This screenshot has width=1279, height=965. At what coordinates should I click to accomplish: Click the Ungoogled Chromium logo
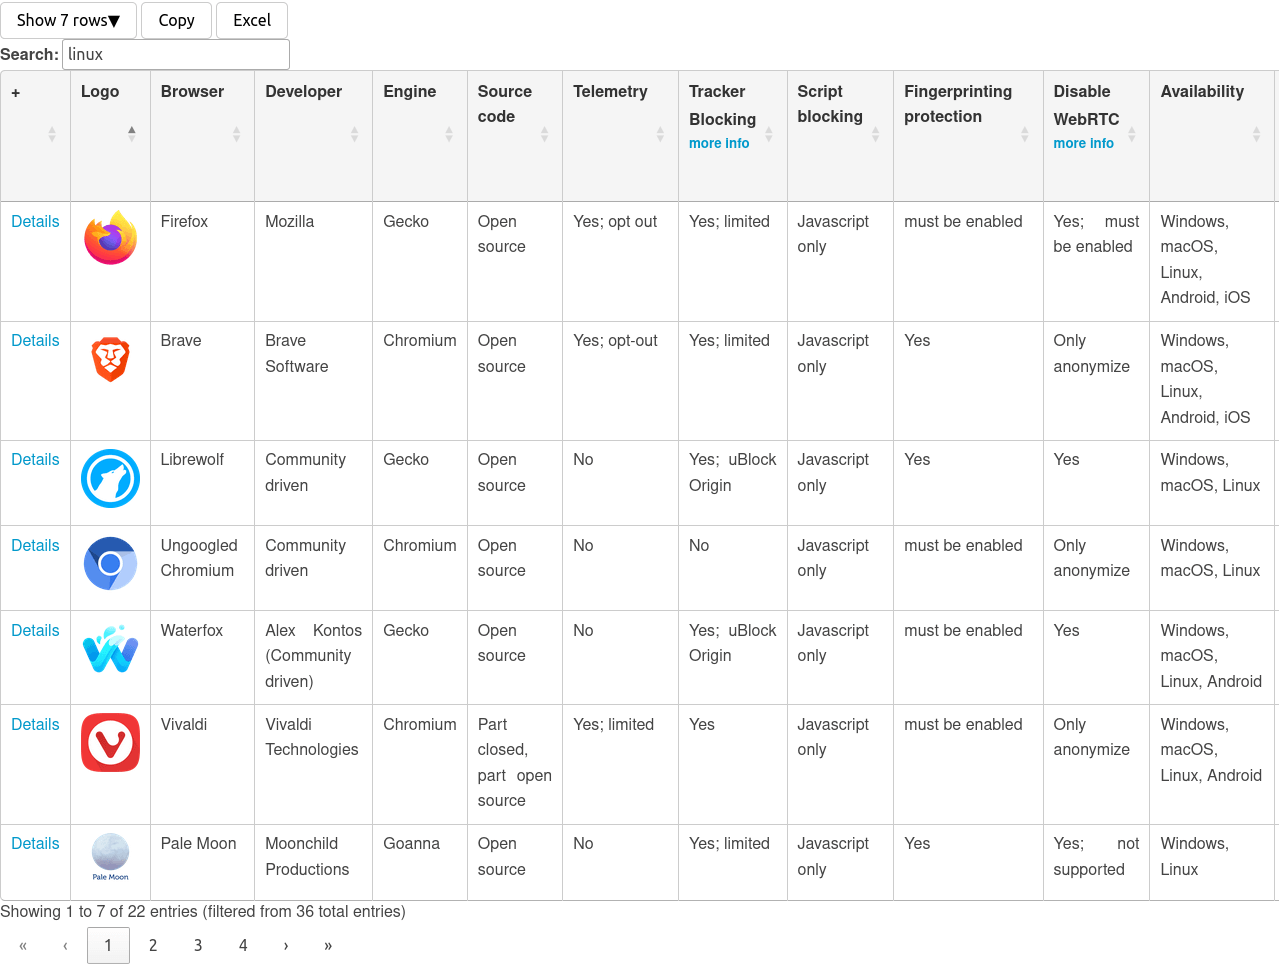tap(110, 563)
